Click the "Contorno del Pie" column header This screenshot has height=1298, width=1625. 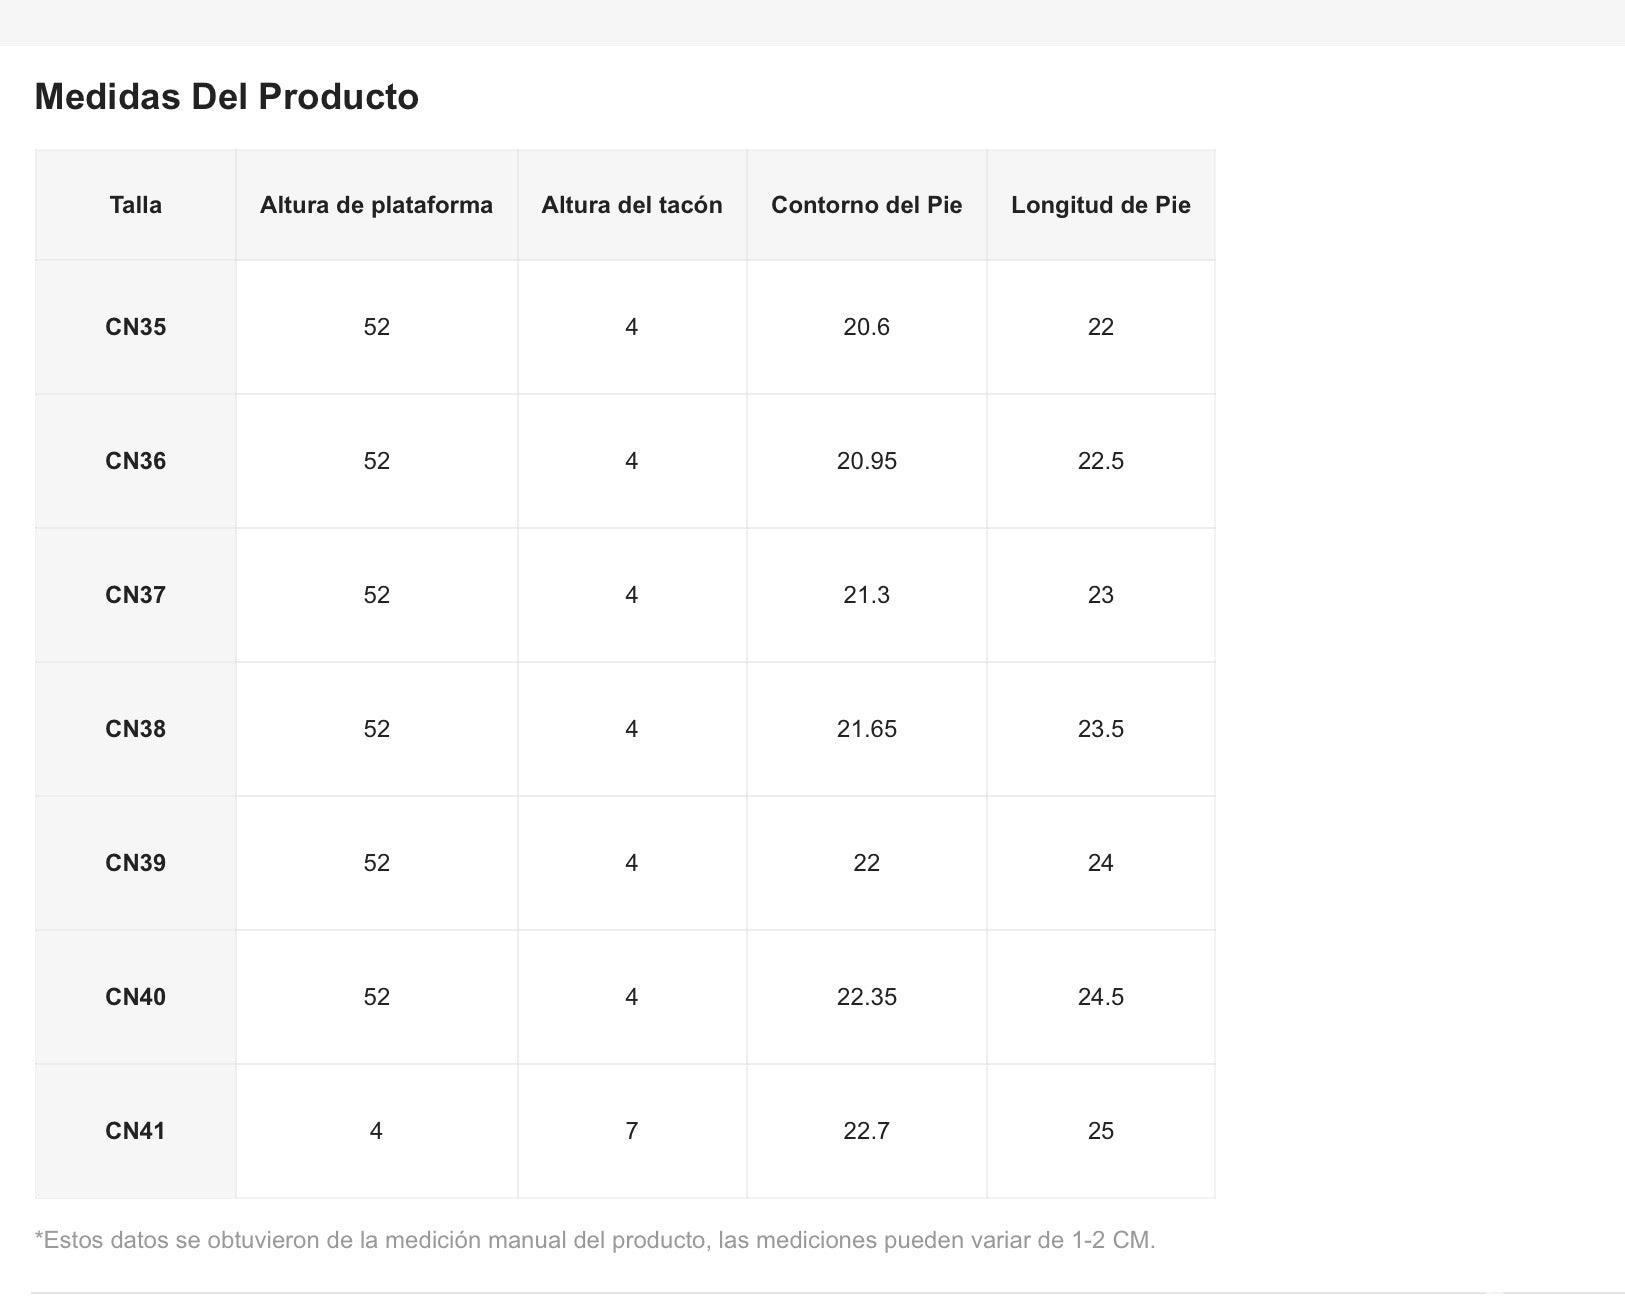866,205
